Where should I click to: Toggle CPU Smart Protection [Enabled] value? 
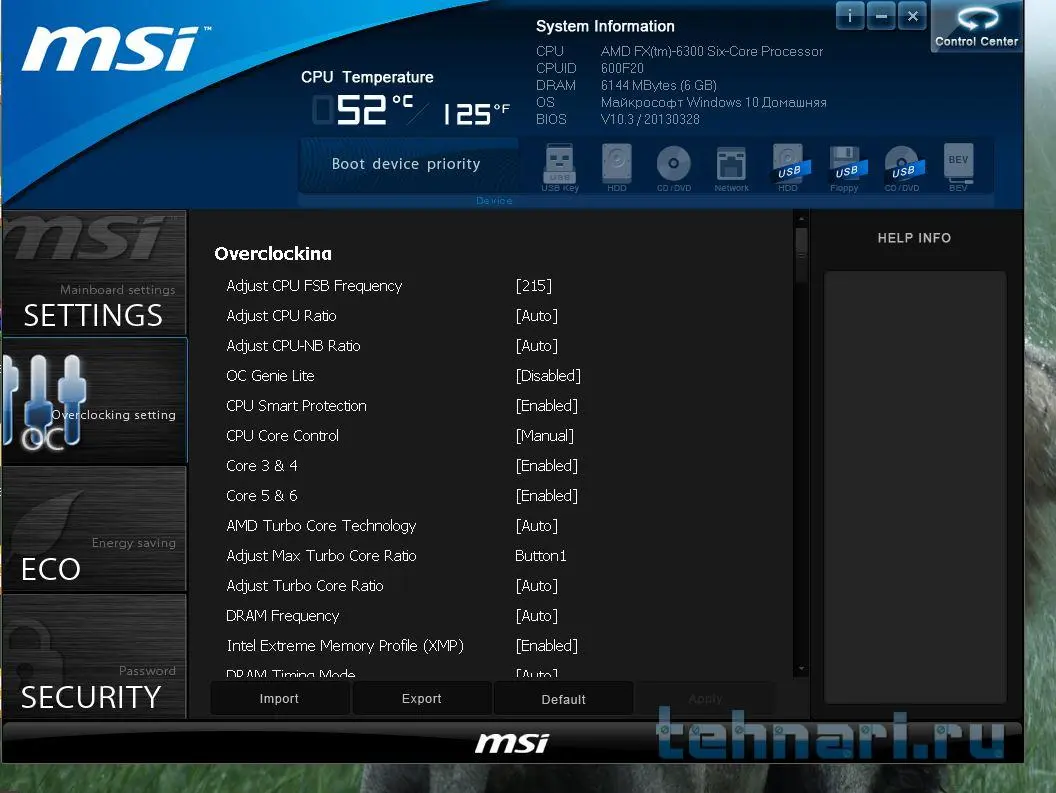click(x=546, y=406)
